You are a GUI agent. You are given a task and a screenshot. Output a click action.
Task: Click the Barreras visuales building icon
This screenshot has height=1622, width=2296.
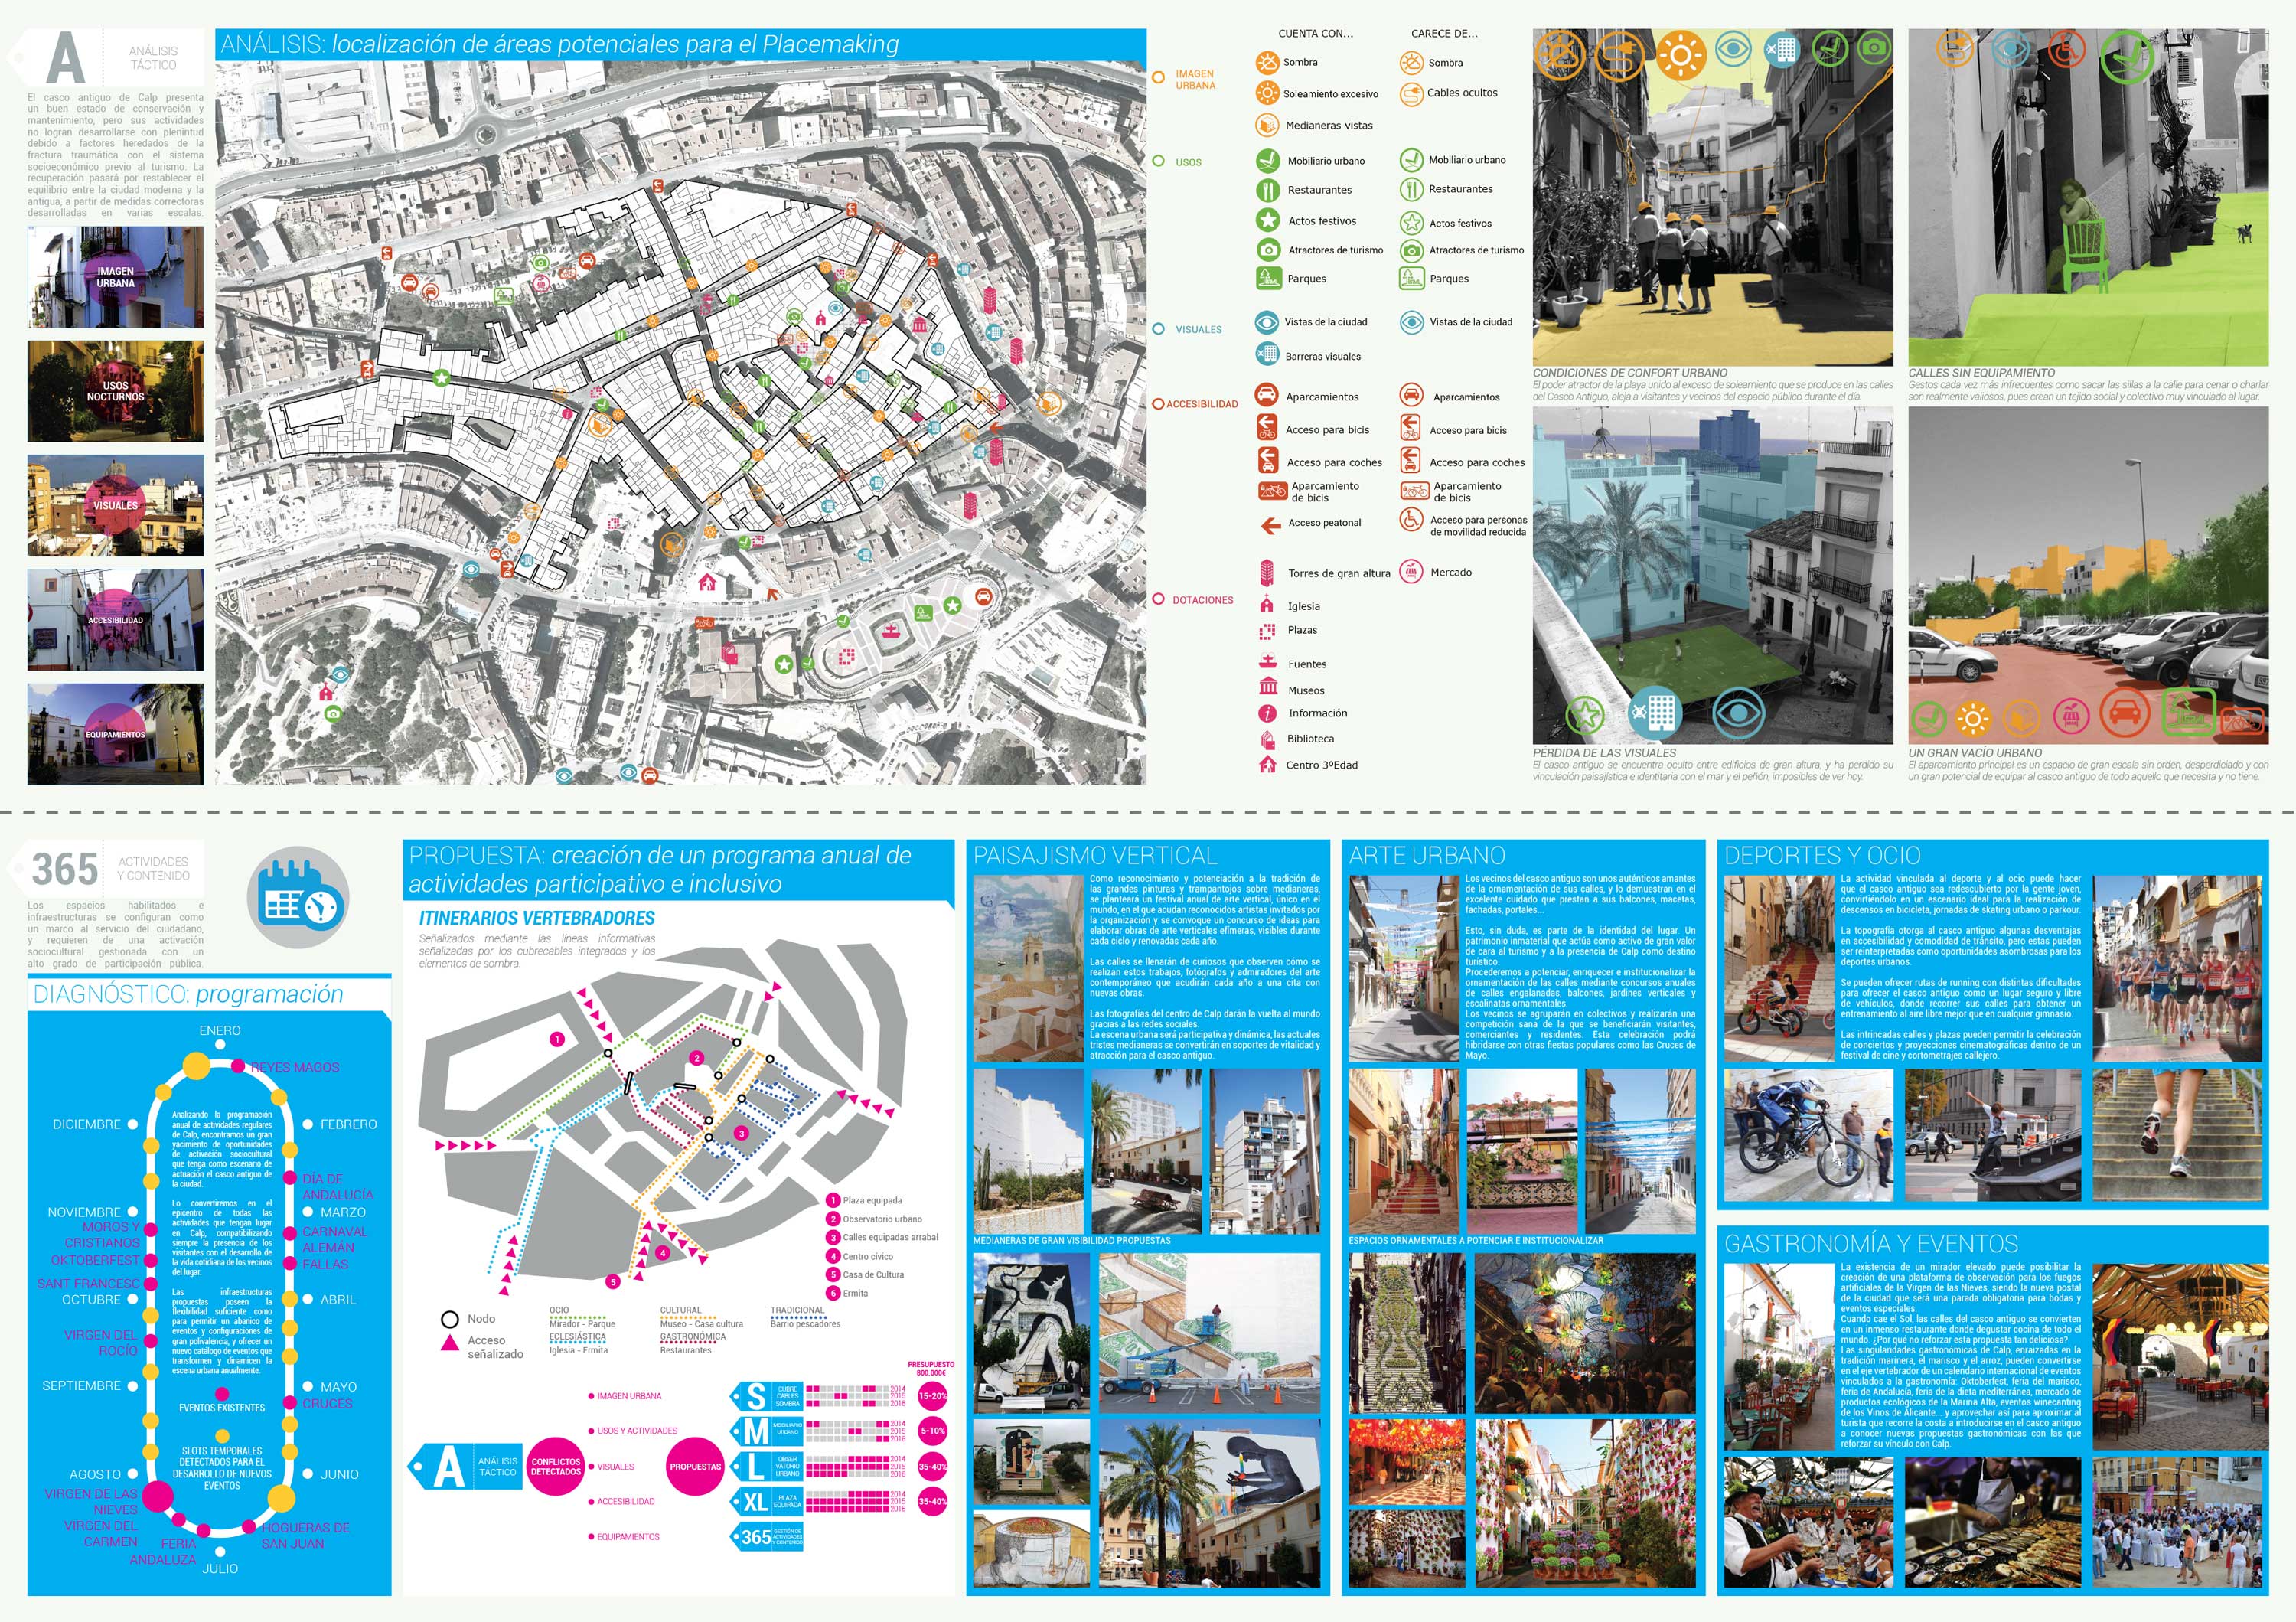1267,354
